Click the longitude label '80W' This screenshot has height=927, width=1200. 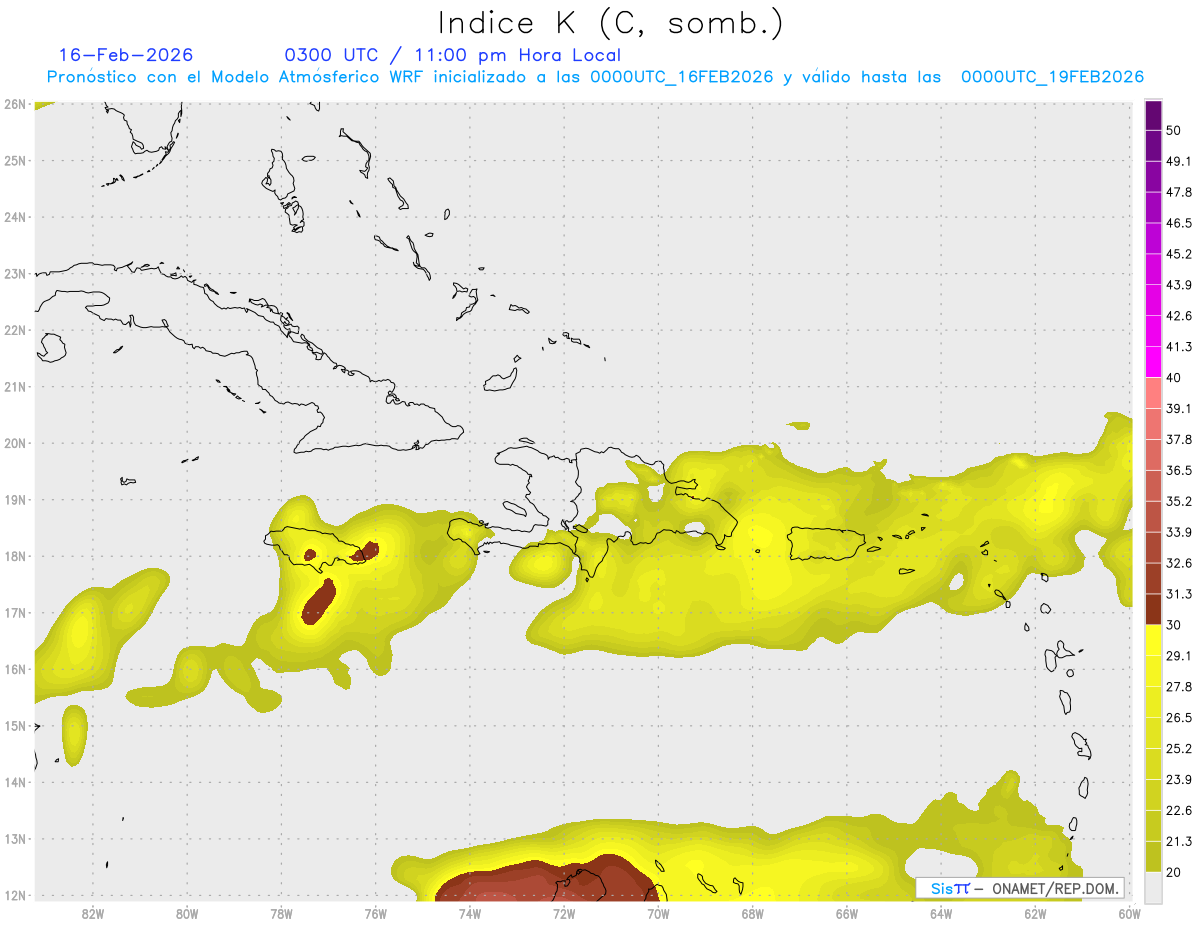pos(187,913)
